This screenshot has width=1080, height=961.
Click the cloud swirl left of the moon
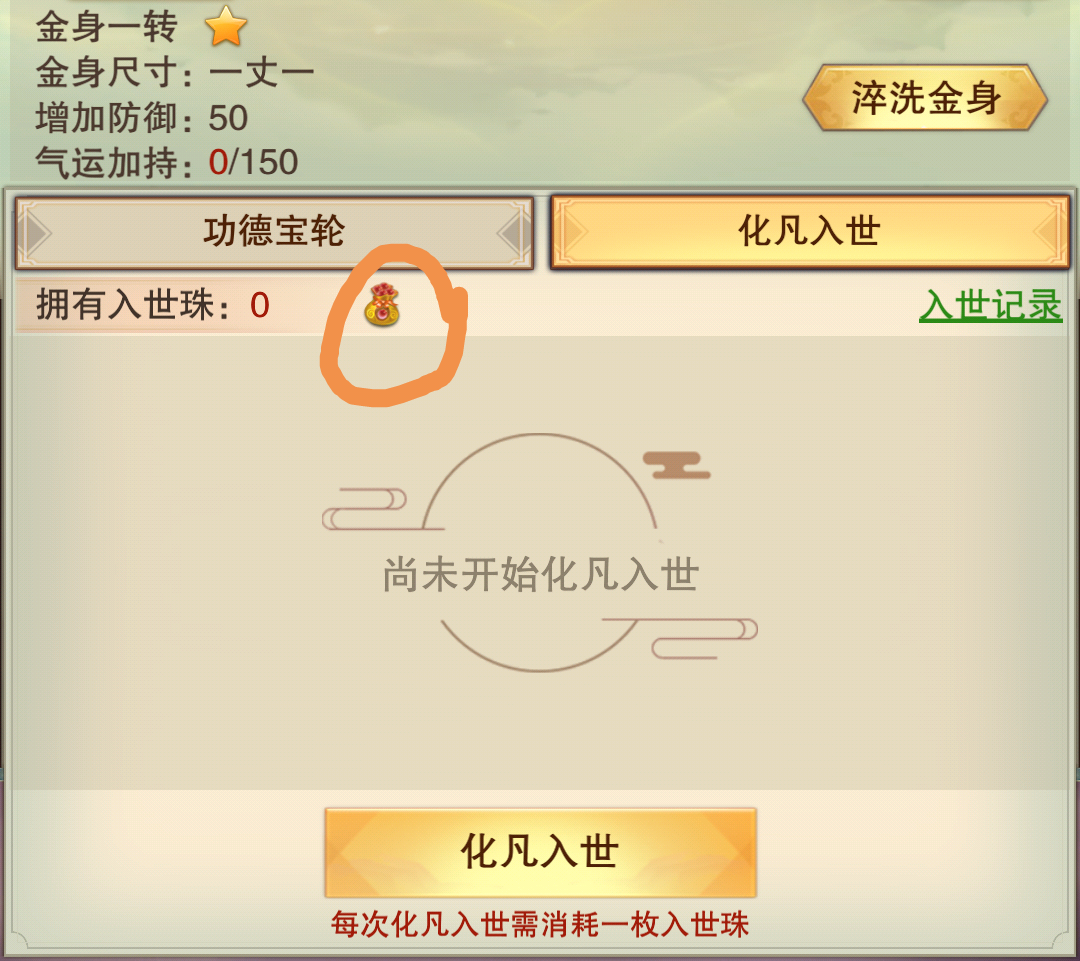pyautogui.click(x=365, y=509)
